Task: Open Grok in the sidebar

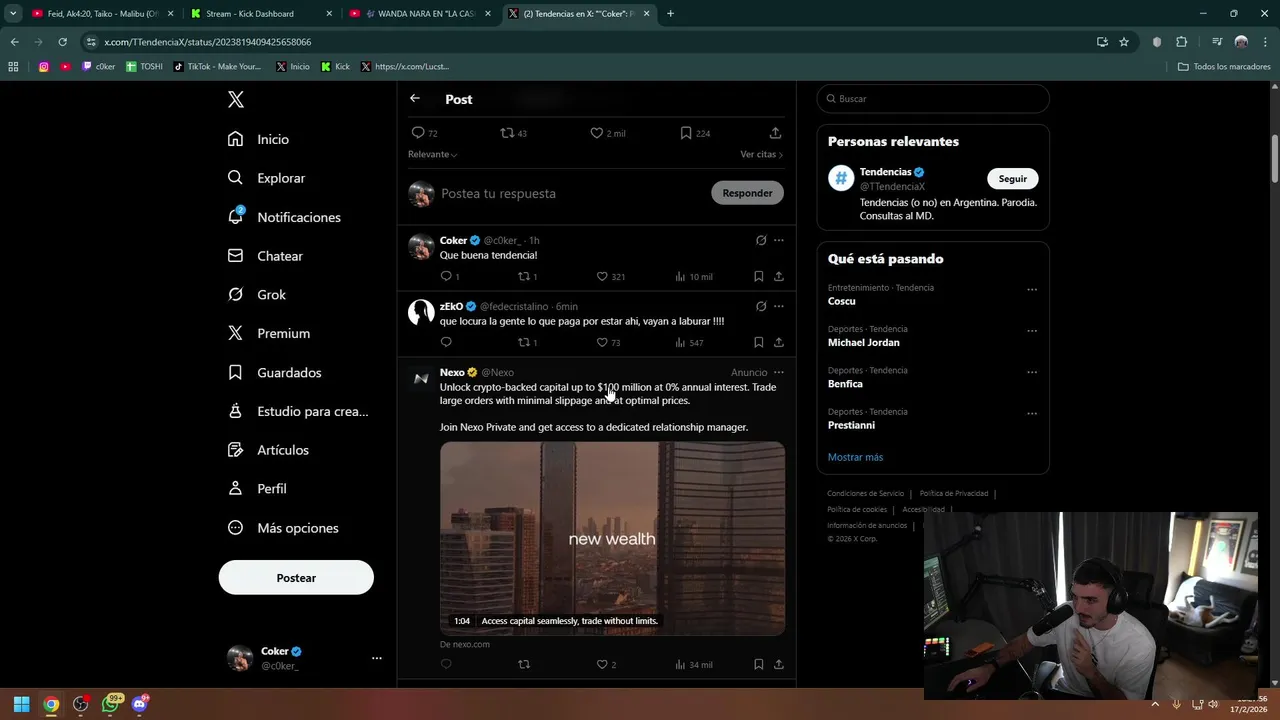Action: (257, 295)
